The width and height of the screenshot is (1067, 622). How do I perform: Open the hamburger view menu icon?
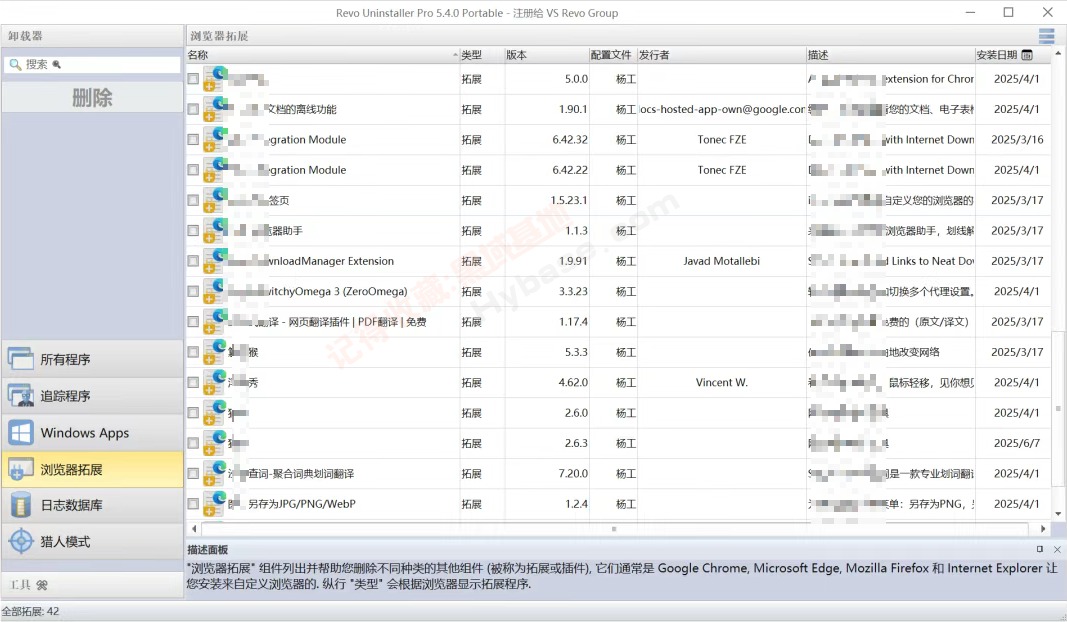1046,35
